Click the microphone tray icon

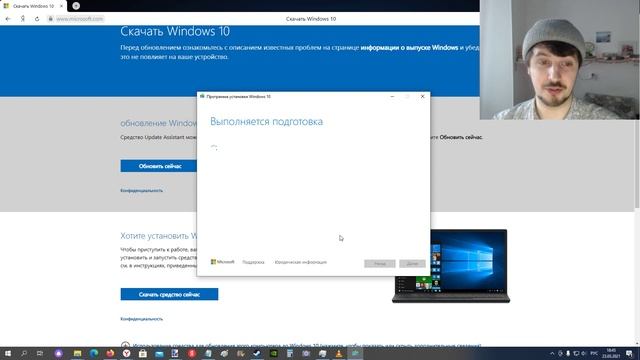(568, 353)
